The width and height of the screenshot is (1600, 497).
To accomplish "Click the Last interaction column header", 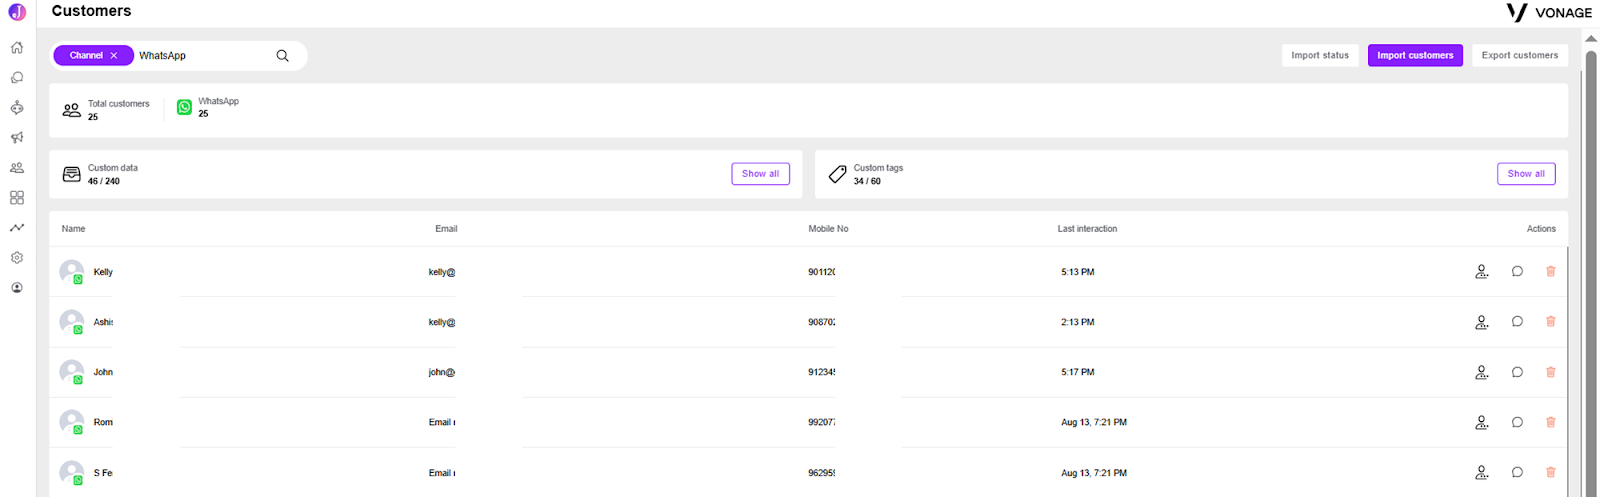I will pyautogui.click(x=1087, y=229).
